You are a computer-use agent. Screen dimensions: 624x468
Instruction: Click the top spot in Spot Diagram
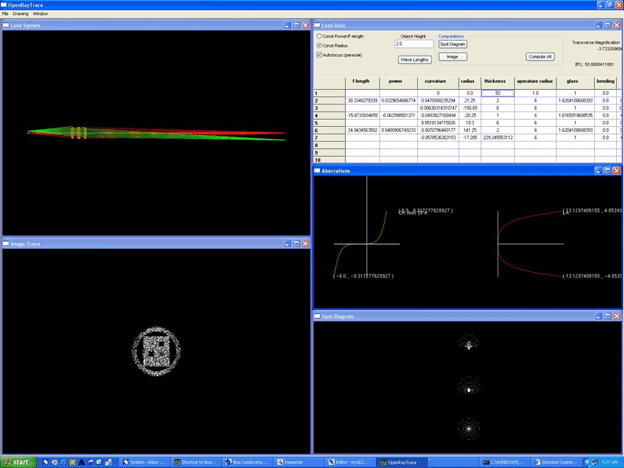point(469,343)
